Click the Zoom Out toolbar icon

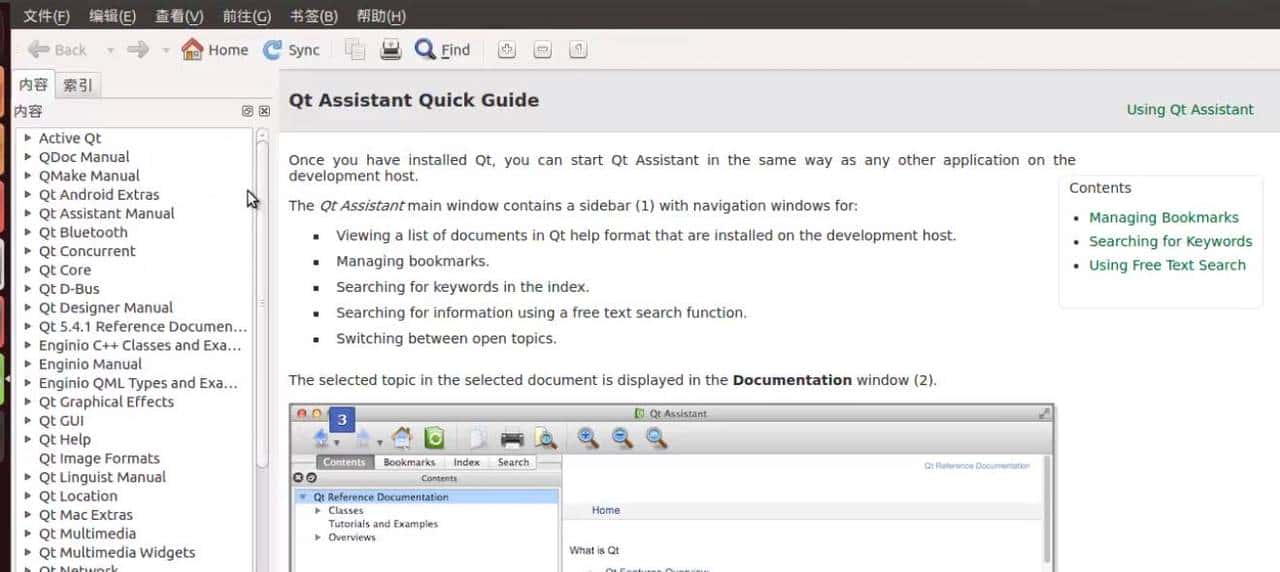tap(542, 50)
